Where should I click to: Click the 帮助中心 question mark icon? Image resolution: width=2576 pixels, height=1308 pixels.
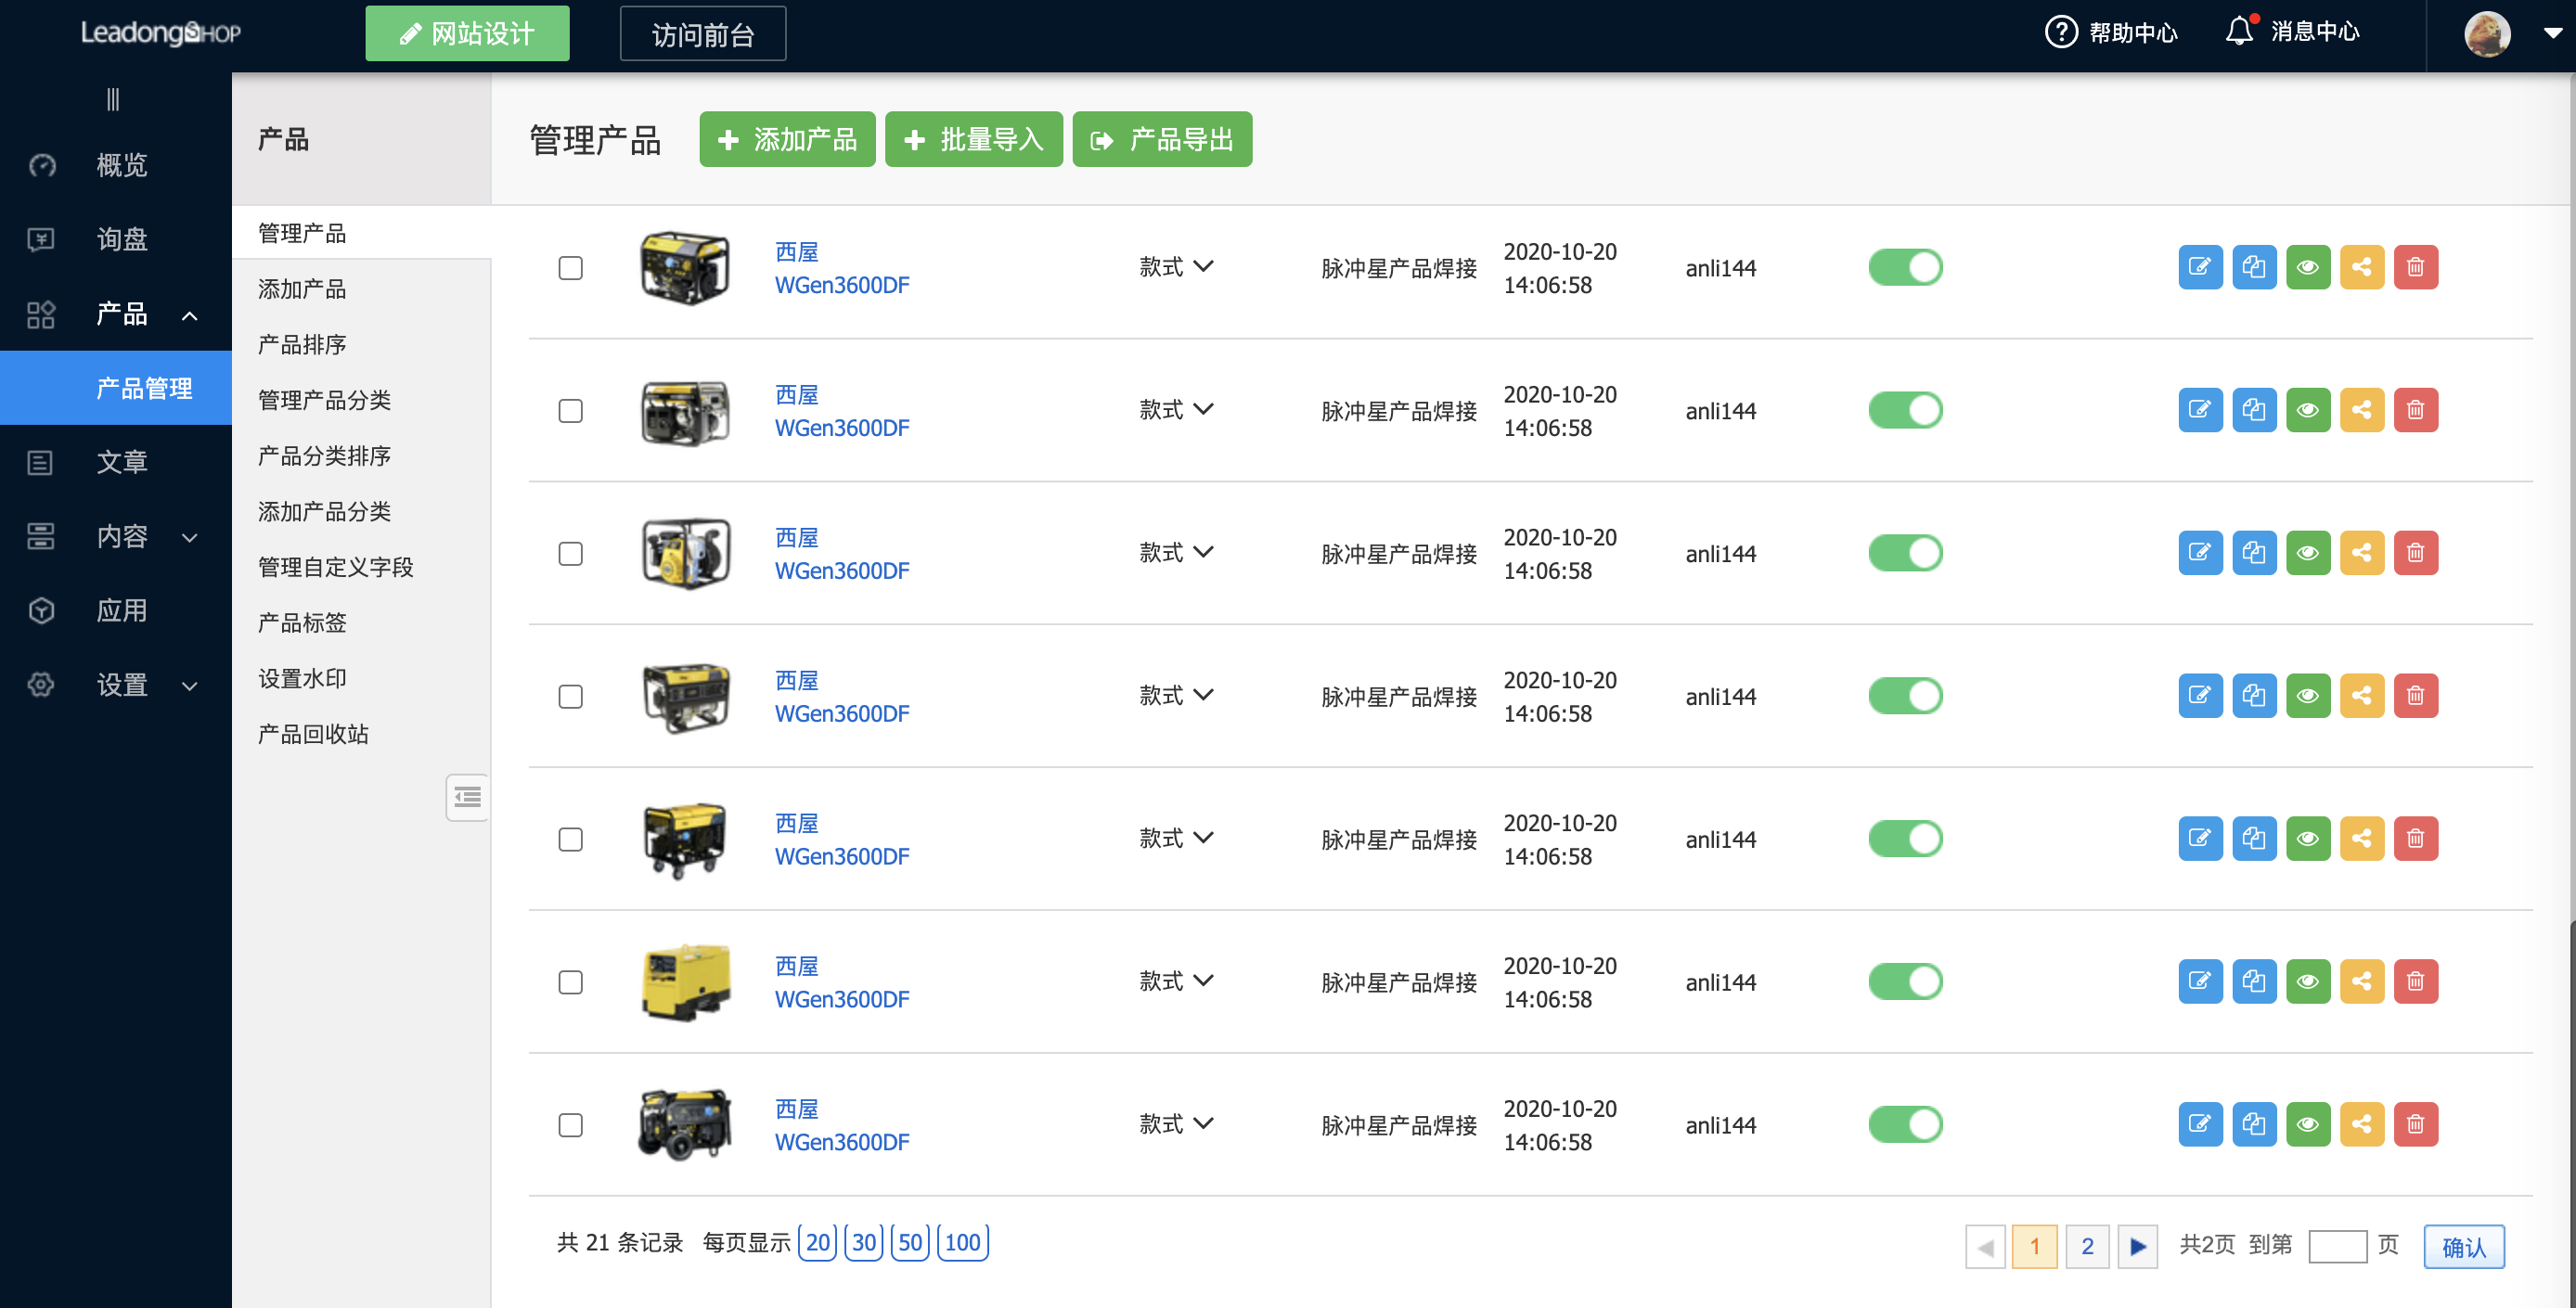2061,32
